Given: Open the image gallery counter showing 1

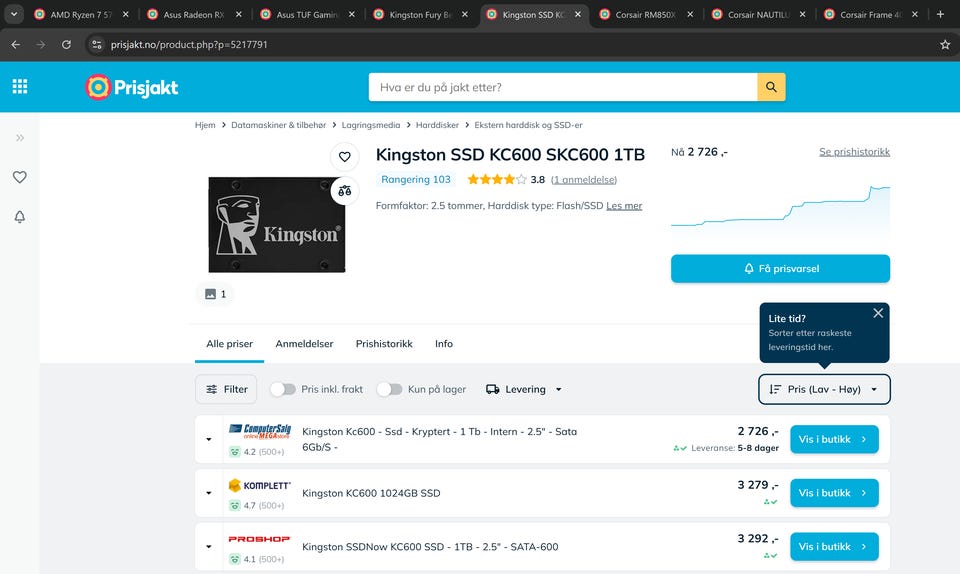Looking at the screenshot, I should click(216, 294).
